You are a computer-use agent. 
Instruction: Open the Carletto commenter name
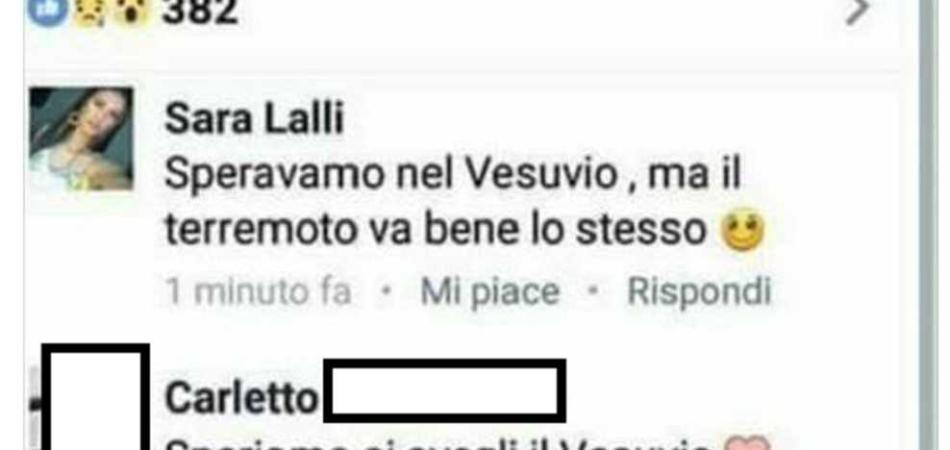click(x=241, y=399)
